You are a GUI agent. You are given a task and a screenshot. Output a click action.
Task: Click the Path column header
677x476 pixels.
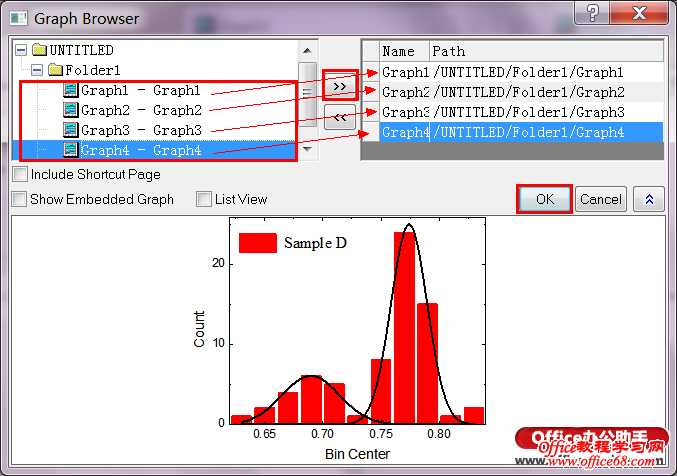click(547, 51)
